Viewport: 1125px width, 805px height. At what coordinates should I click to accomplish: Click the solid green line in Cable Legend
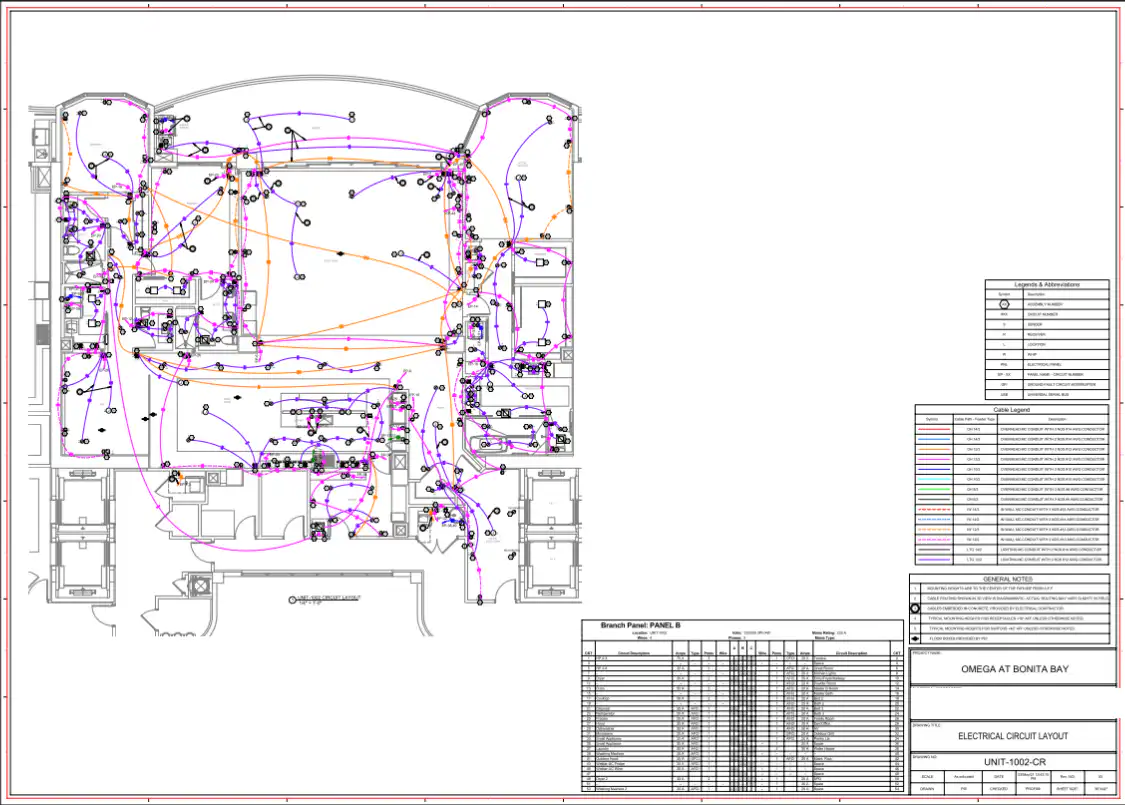pyautogui.click(x=934, y=489)
